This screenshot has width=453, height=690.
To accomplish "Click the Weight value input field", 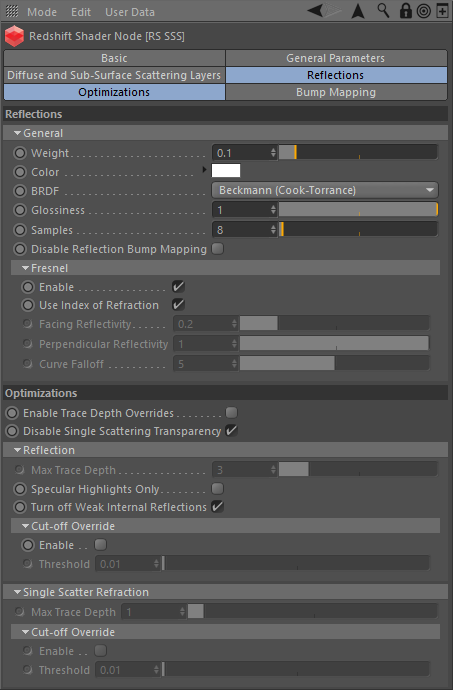I will click(241, 153).
